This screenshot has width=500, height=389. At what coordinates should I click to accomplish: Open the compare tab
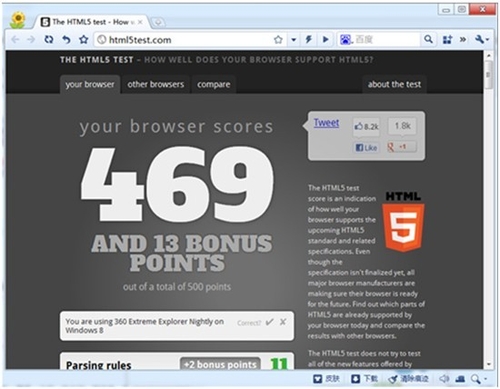213,84
